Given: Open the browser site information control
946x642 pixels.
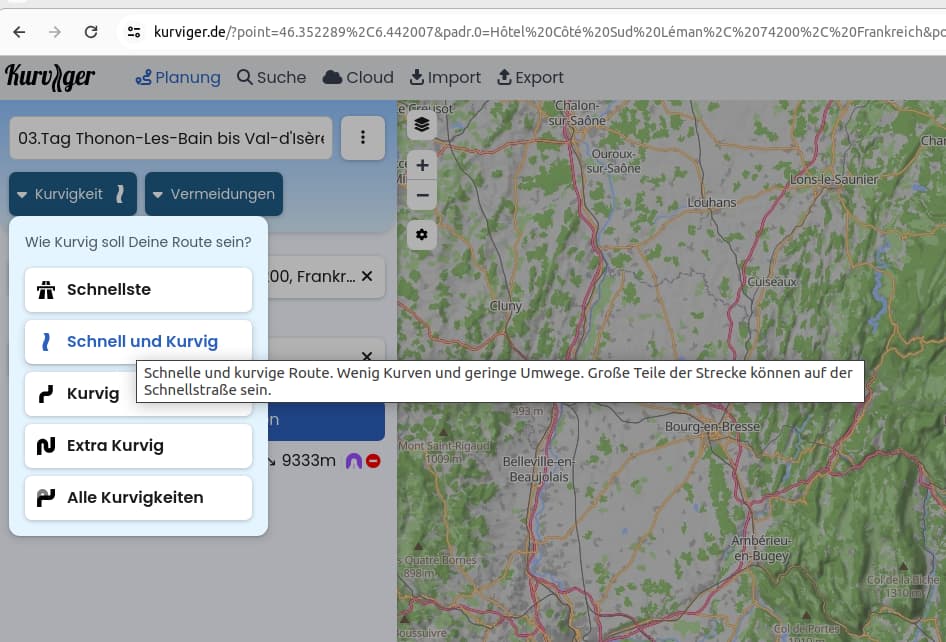Looking at the screenshot, I should 134,32.
